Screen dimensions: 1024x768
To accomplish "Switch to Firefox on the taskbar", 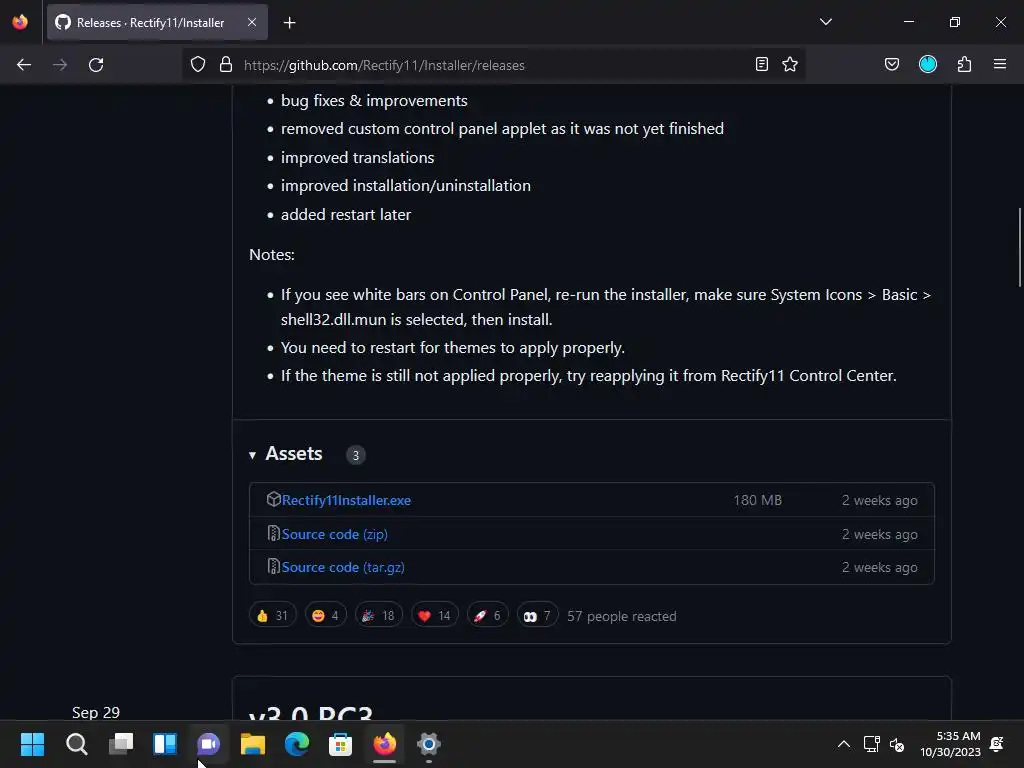I will pyautogui.click(x=385, y=744).
